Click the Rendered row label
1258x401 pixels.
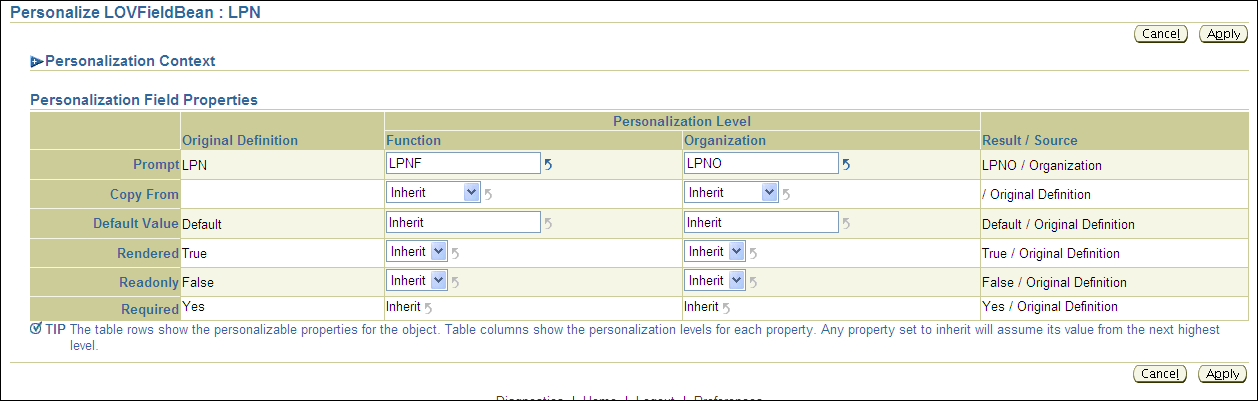click(x=146, y=253)
